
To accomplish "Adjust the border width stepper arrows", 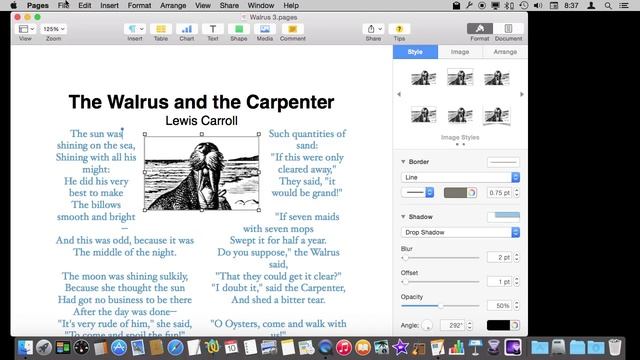I will coord(517,193).
